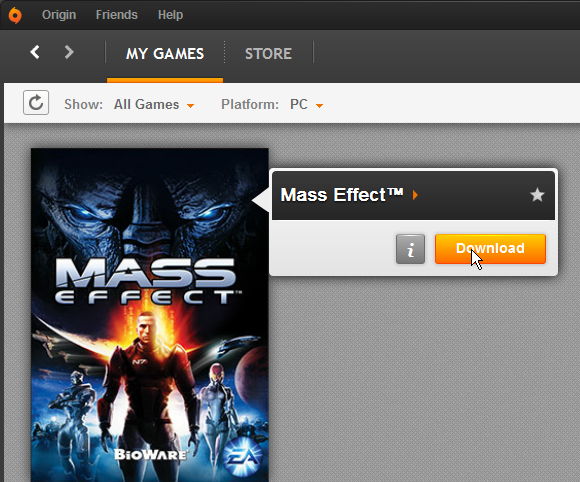This screenshot has height=482, width=580.
Task: Click the Mass Effect™ title text
Action: coord(341,195)
